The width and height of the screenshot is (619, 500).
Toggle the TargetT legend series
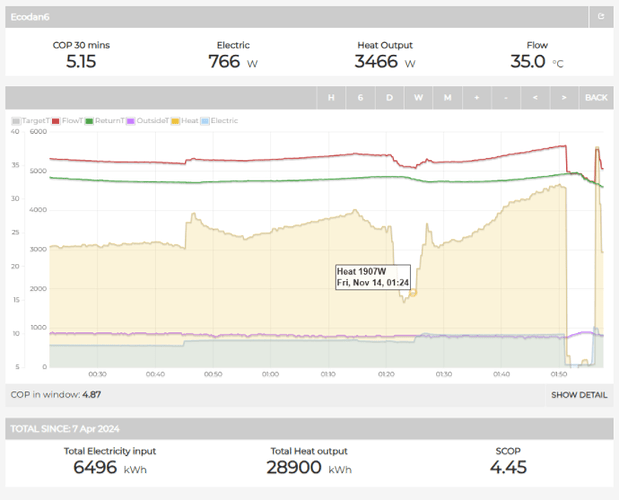click(x=33, y=121)
